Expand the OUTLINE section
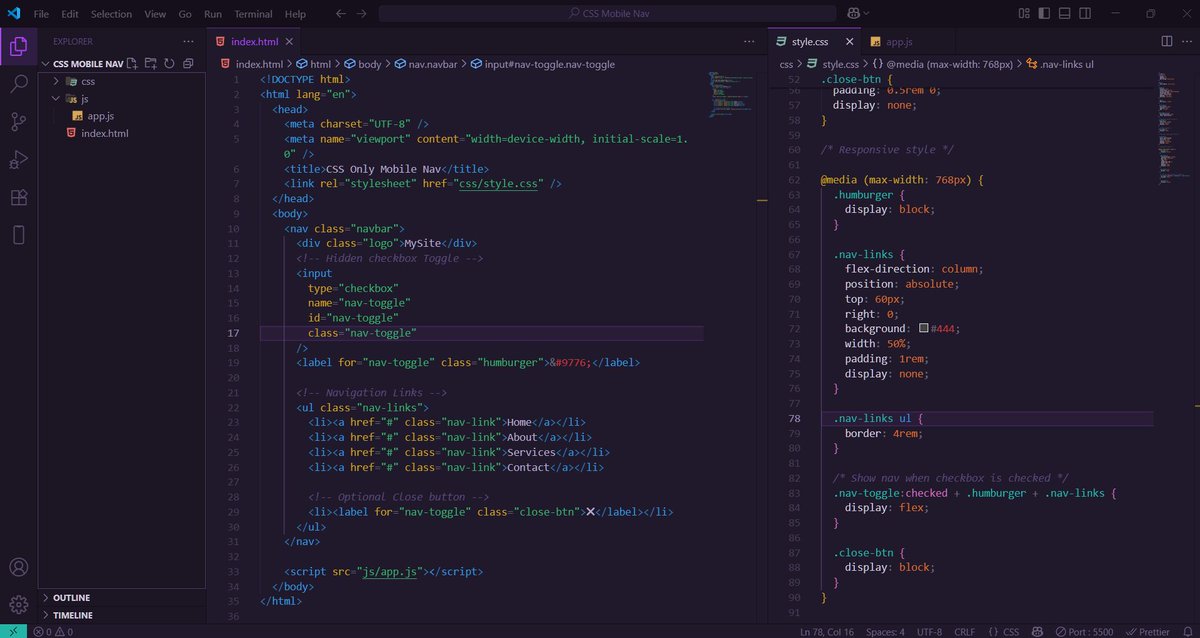The image size is (1200, 638). tap(122, 598)
